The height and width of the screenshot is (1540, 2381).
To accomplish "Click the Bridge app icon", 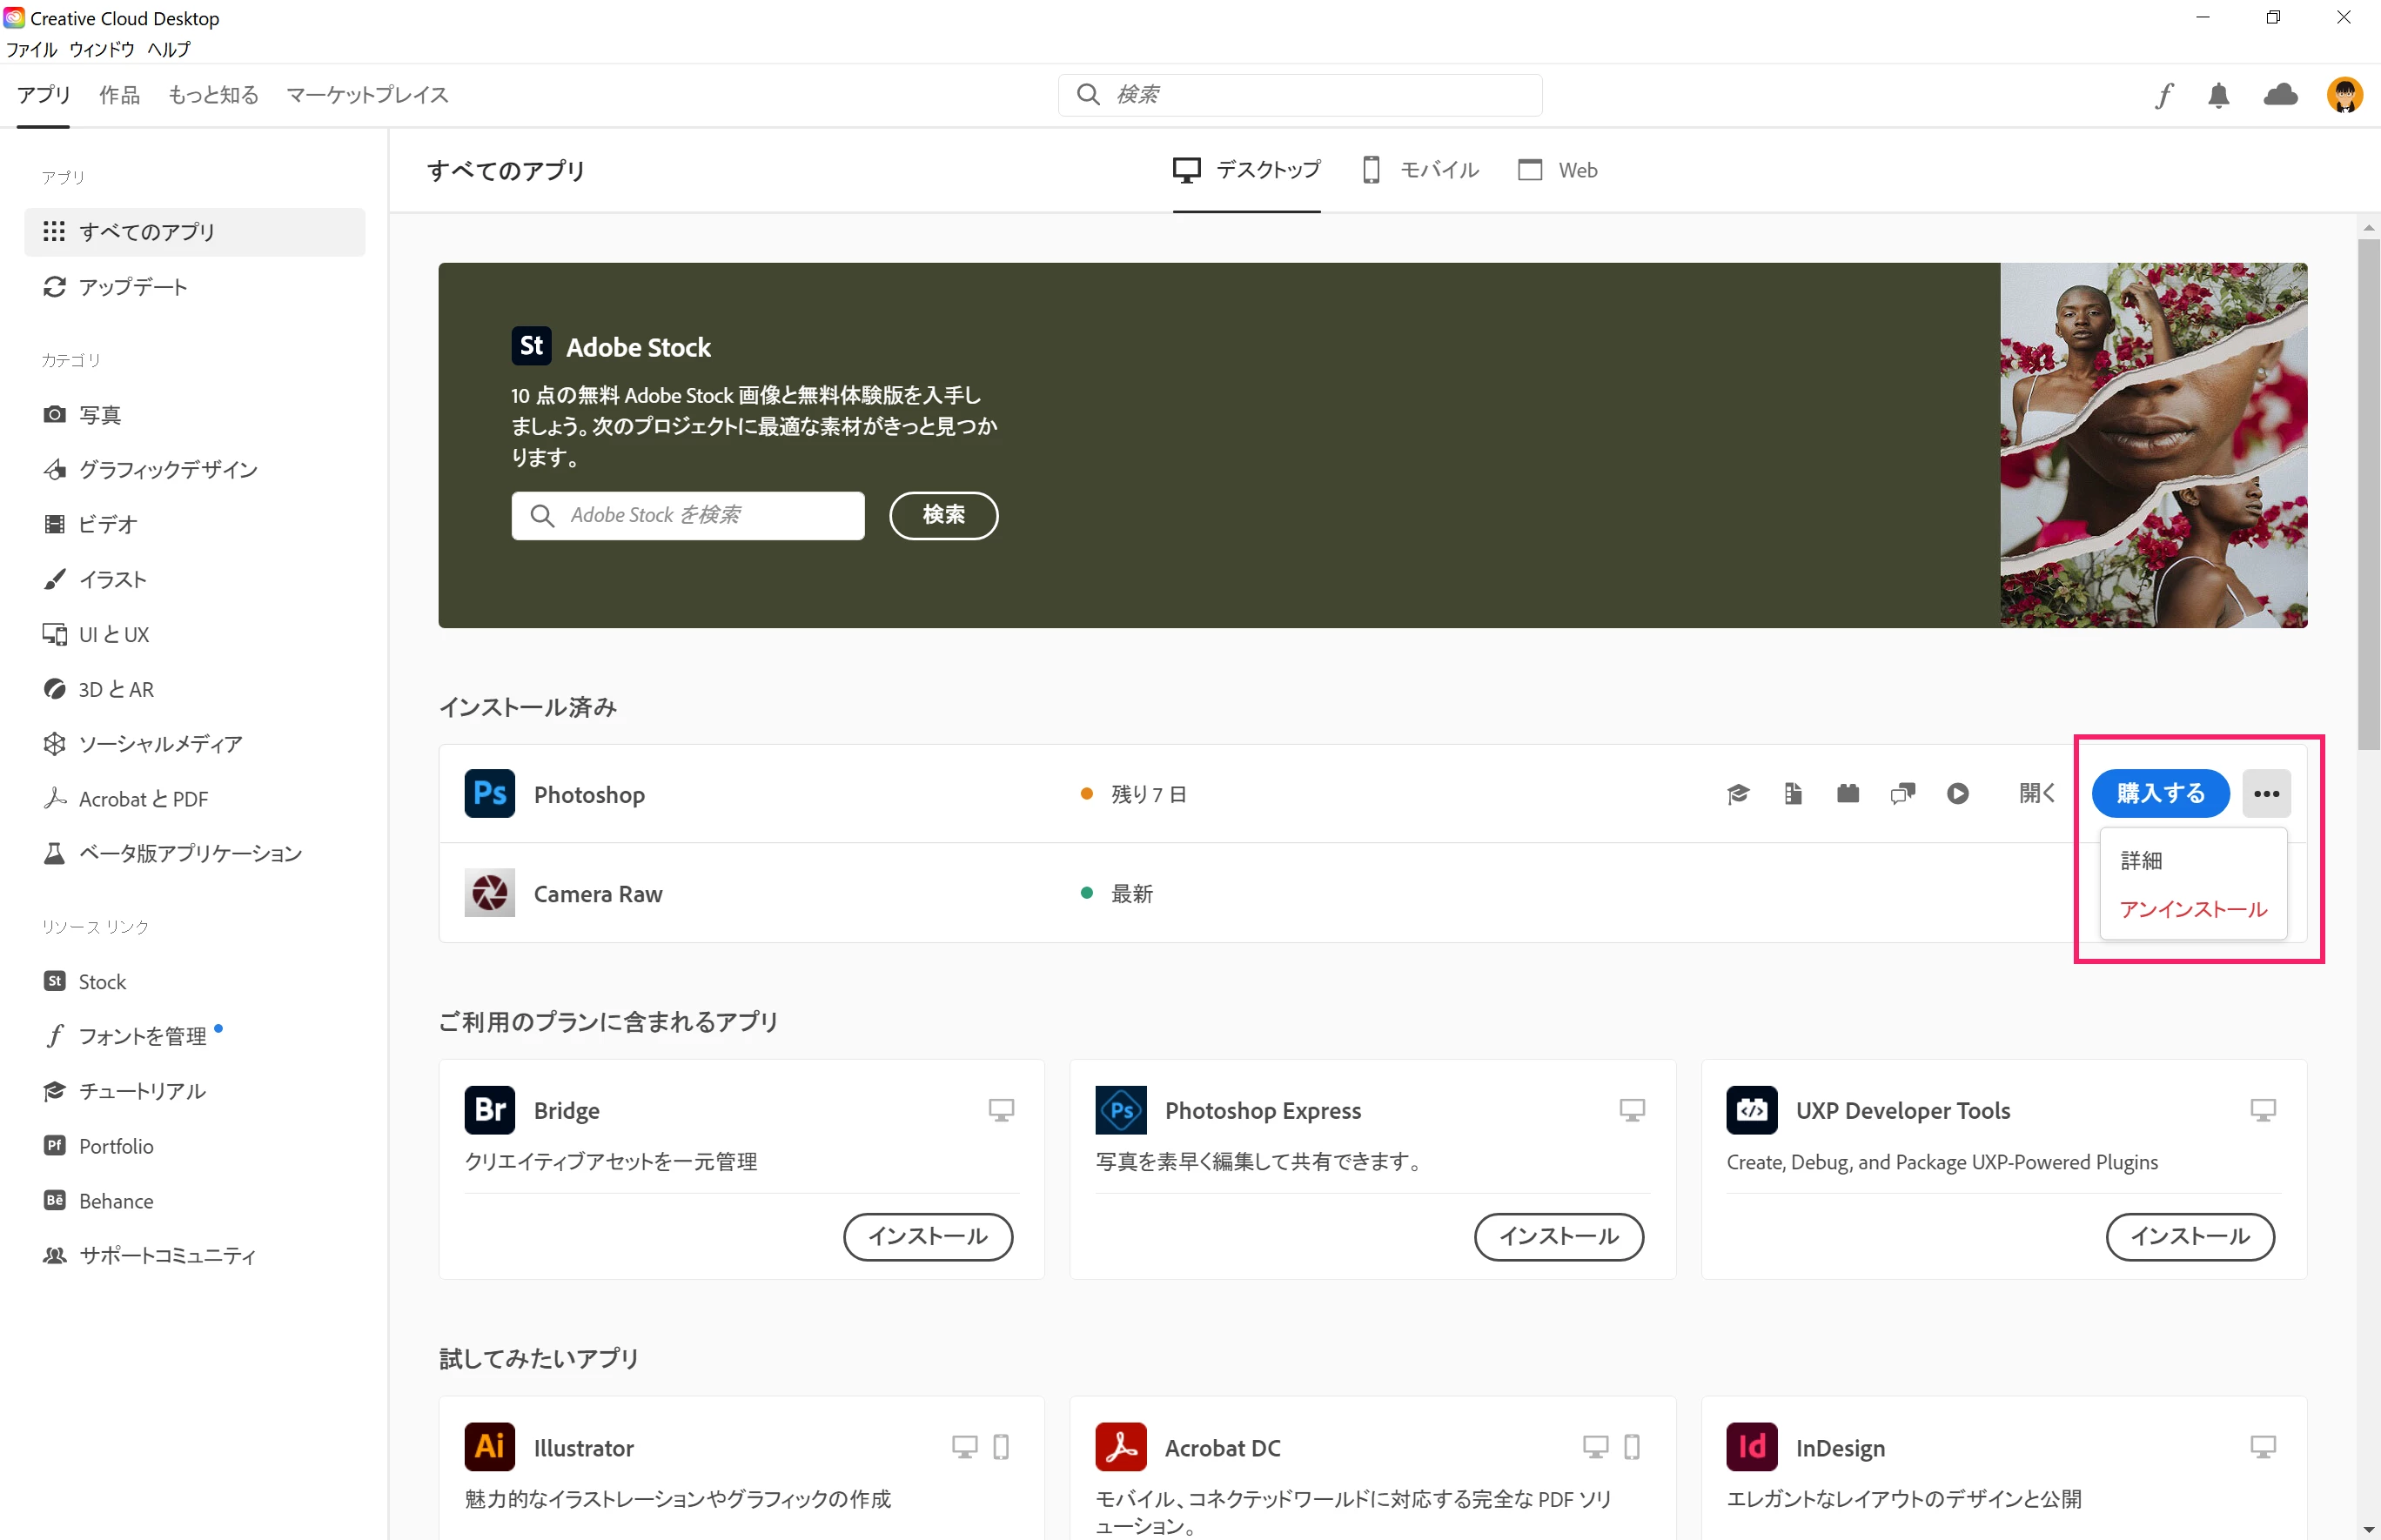I will click(x=490, y=1110).
